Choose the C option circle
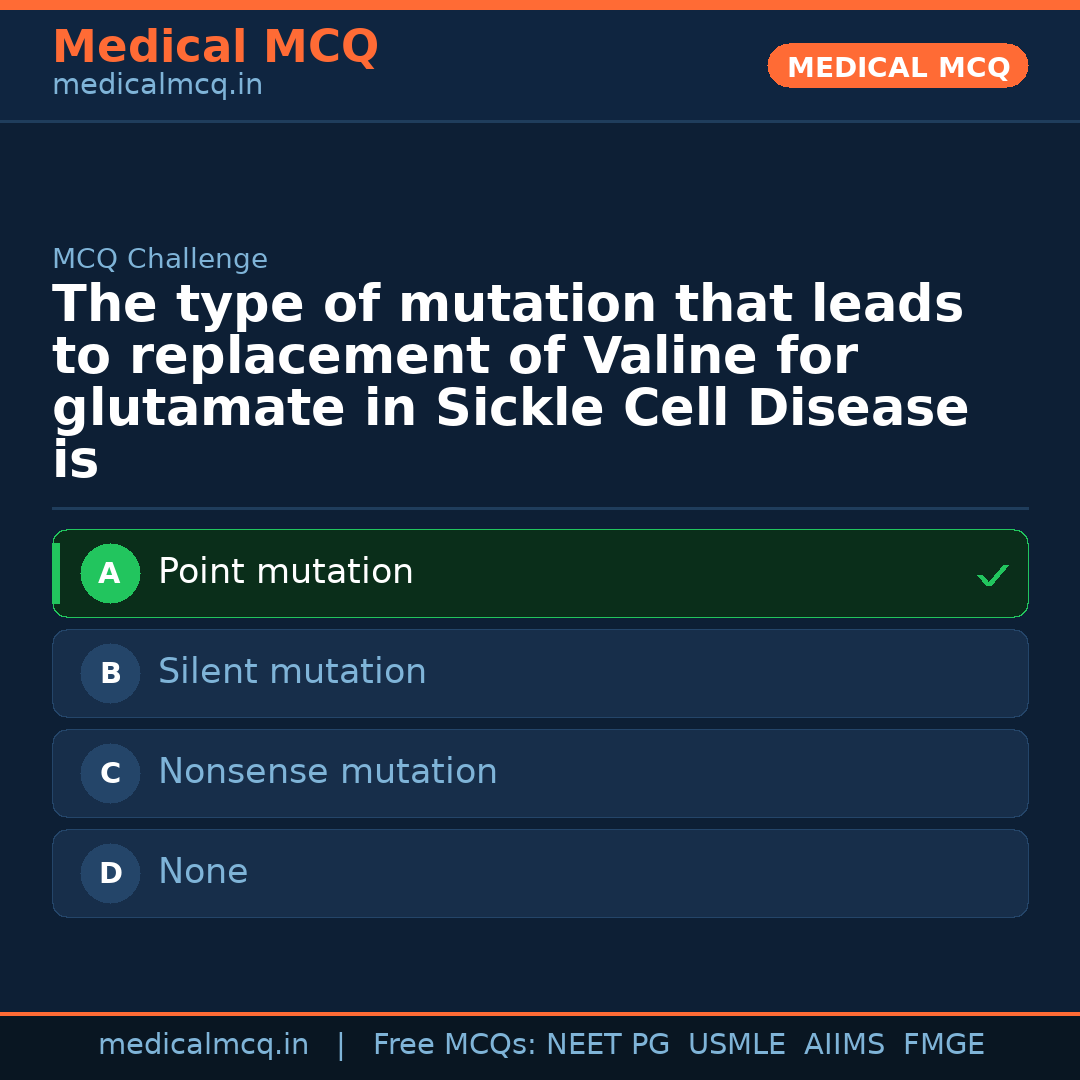The width and height of the screenshot is (1080, 1080). tap(110, 774)
